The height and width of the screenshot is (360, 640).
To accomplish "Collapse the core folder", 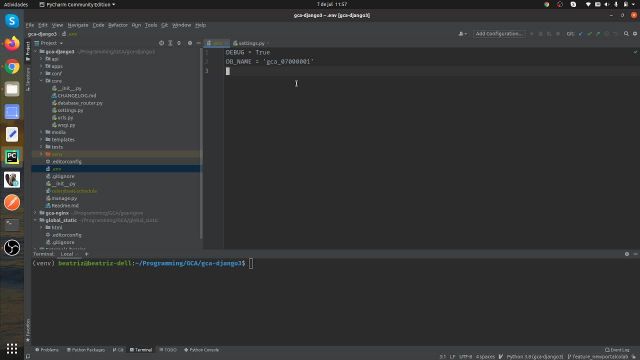I will coord(42,81).
